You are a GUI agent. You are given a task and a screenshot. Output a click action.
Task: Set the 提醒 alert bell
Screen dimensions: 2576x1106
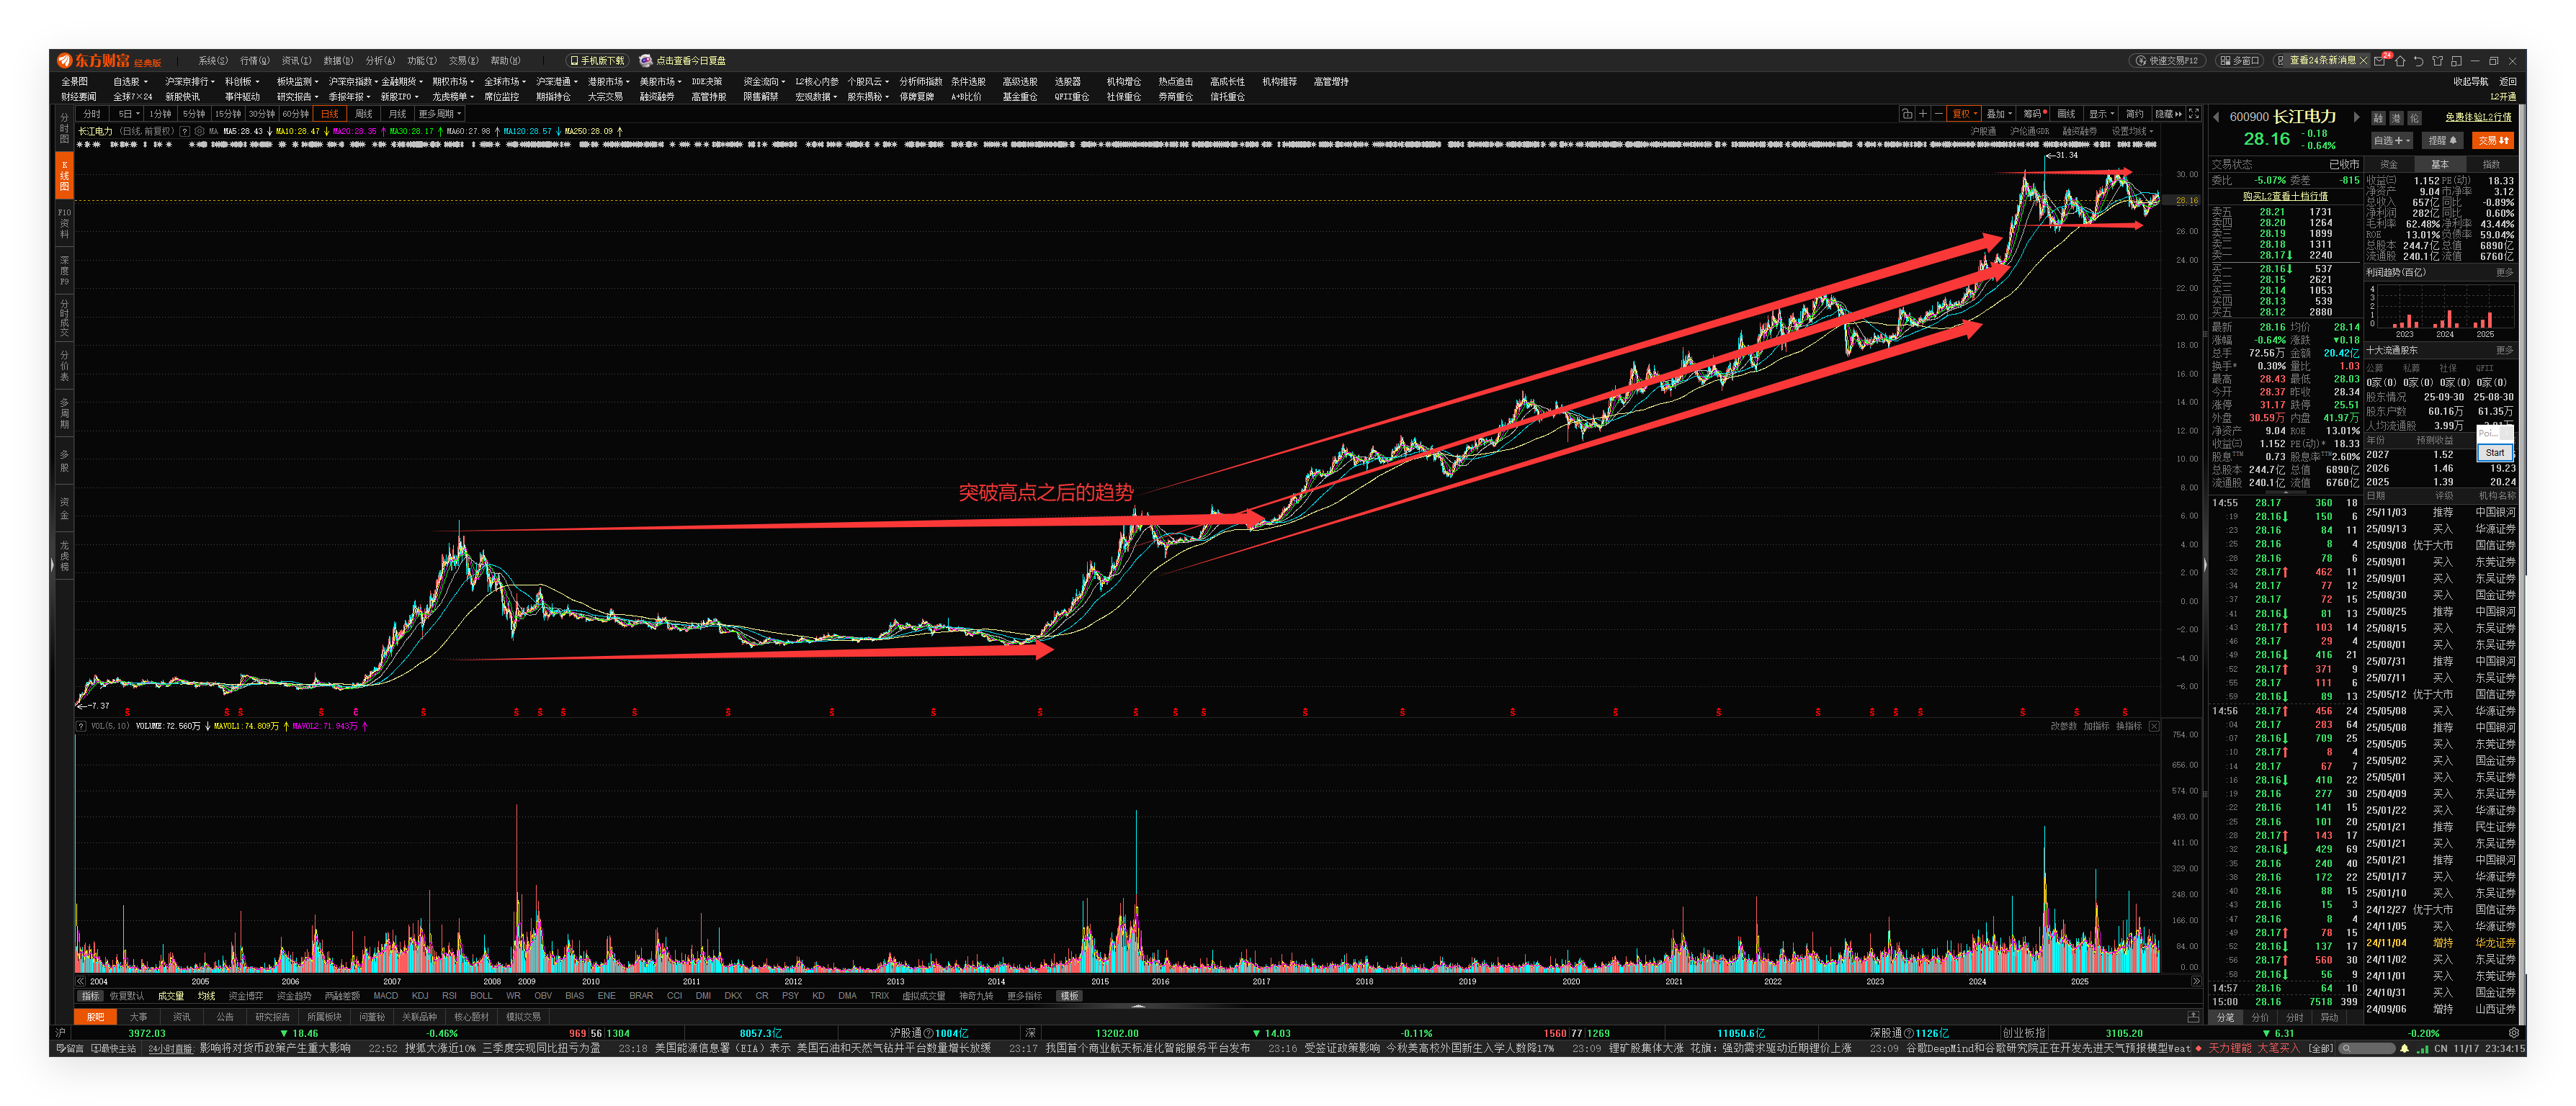pos(2442,141)
